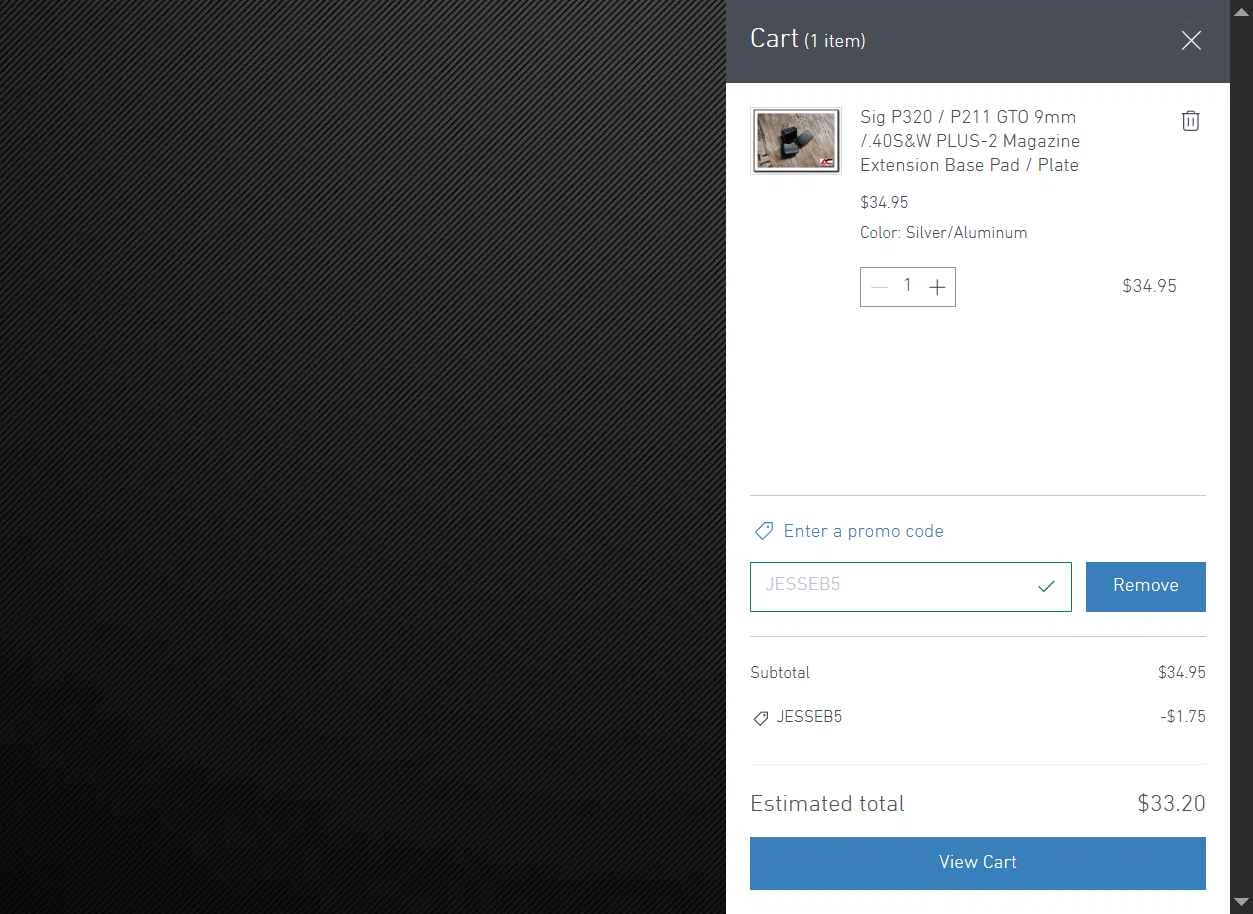Viewport: 1253px width, 914px height.
Task: Select the -$1.75 discount amount
Action: point(1183,717)
